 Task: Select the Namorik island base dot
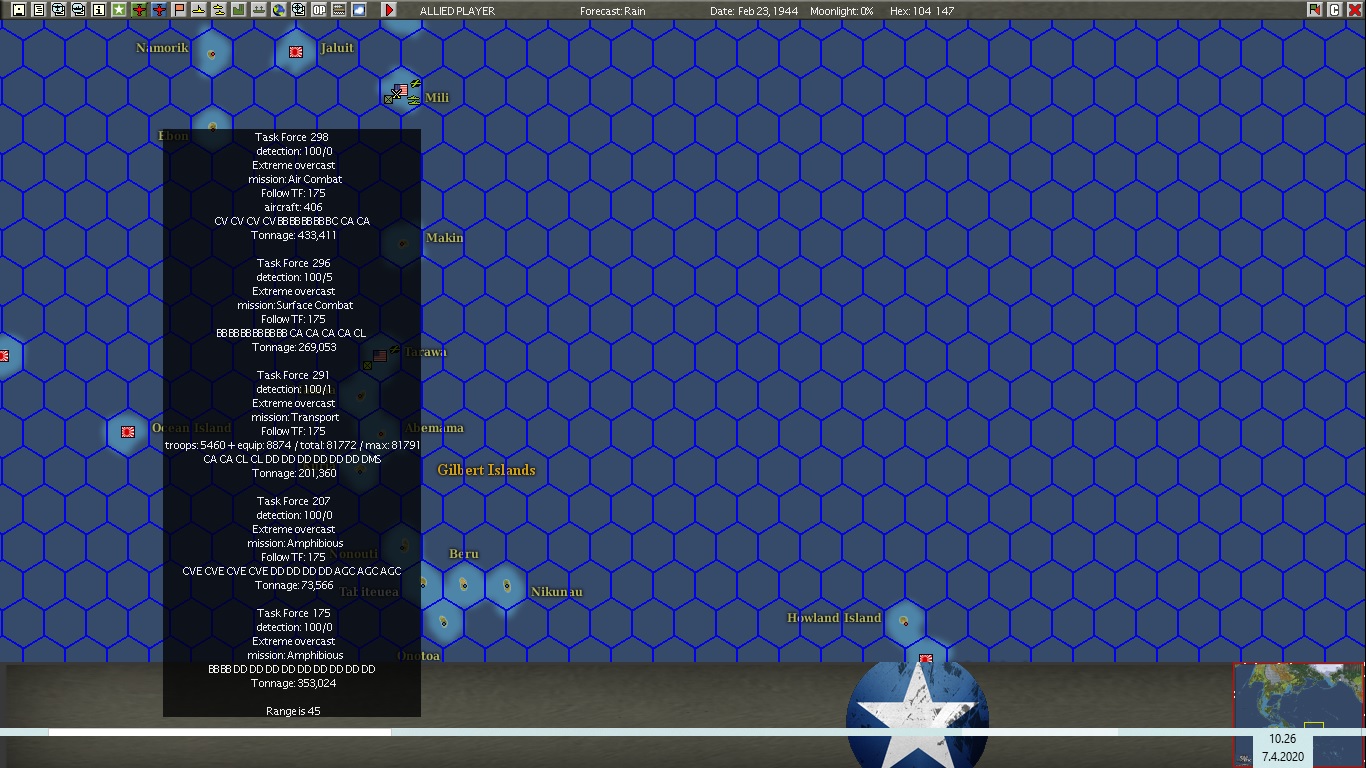coord(212,54)
